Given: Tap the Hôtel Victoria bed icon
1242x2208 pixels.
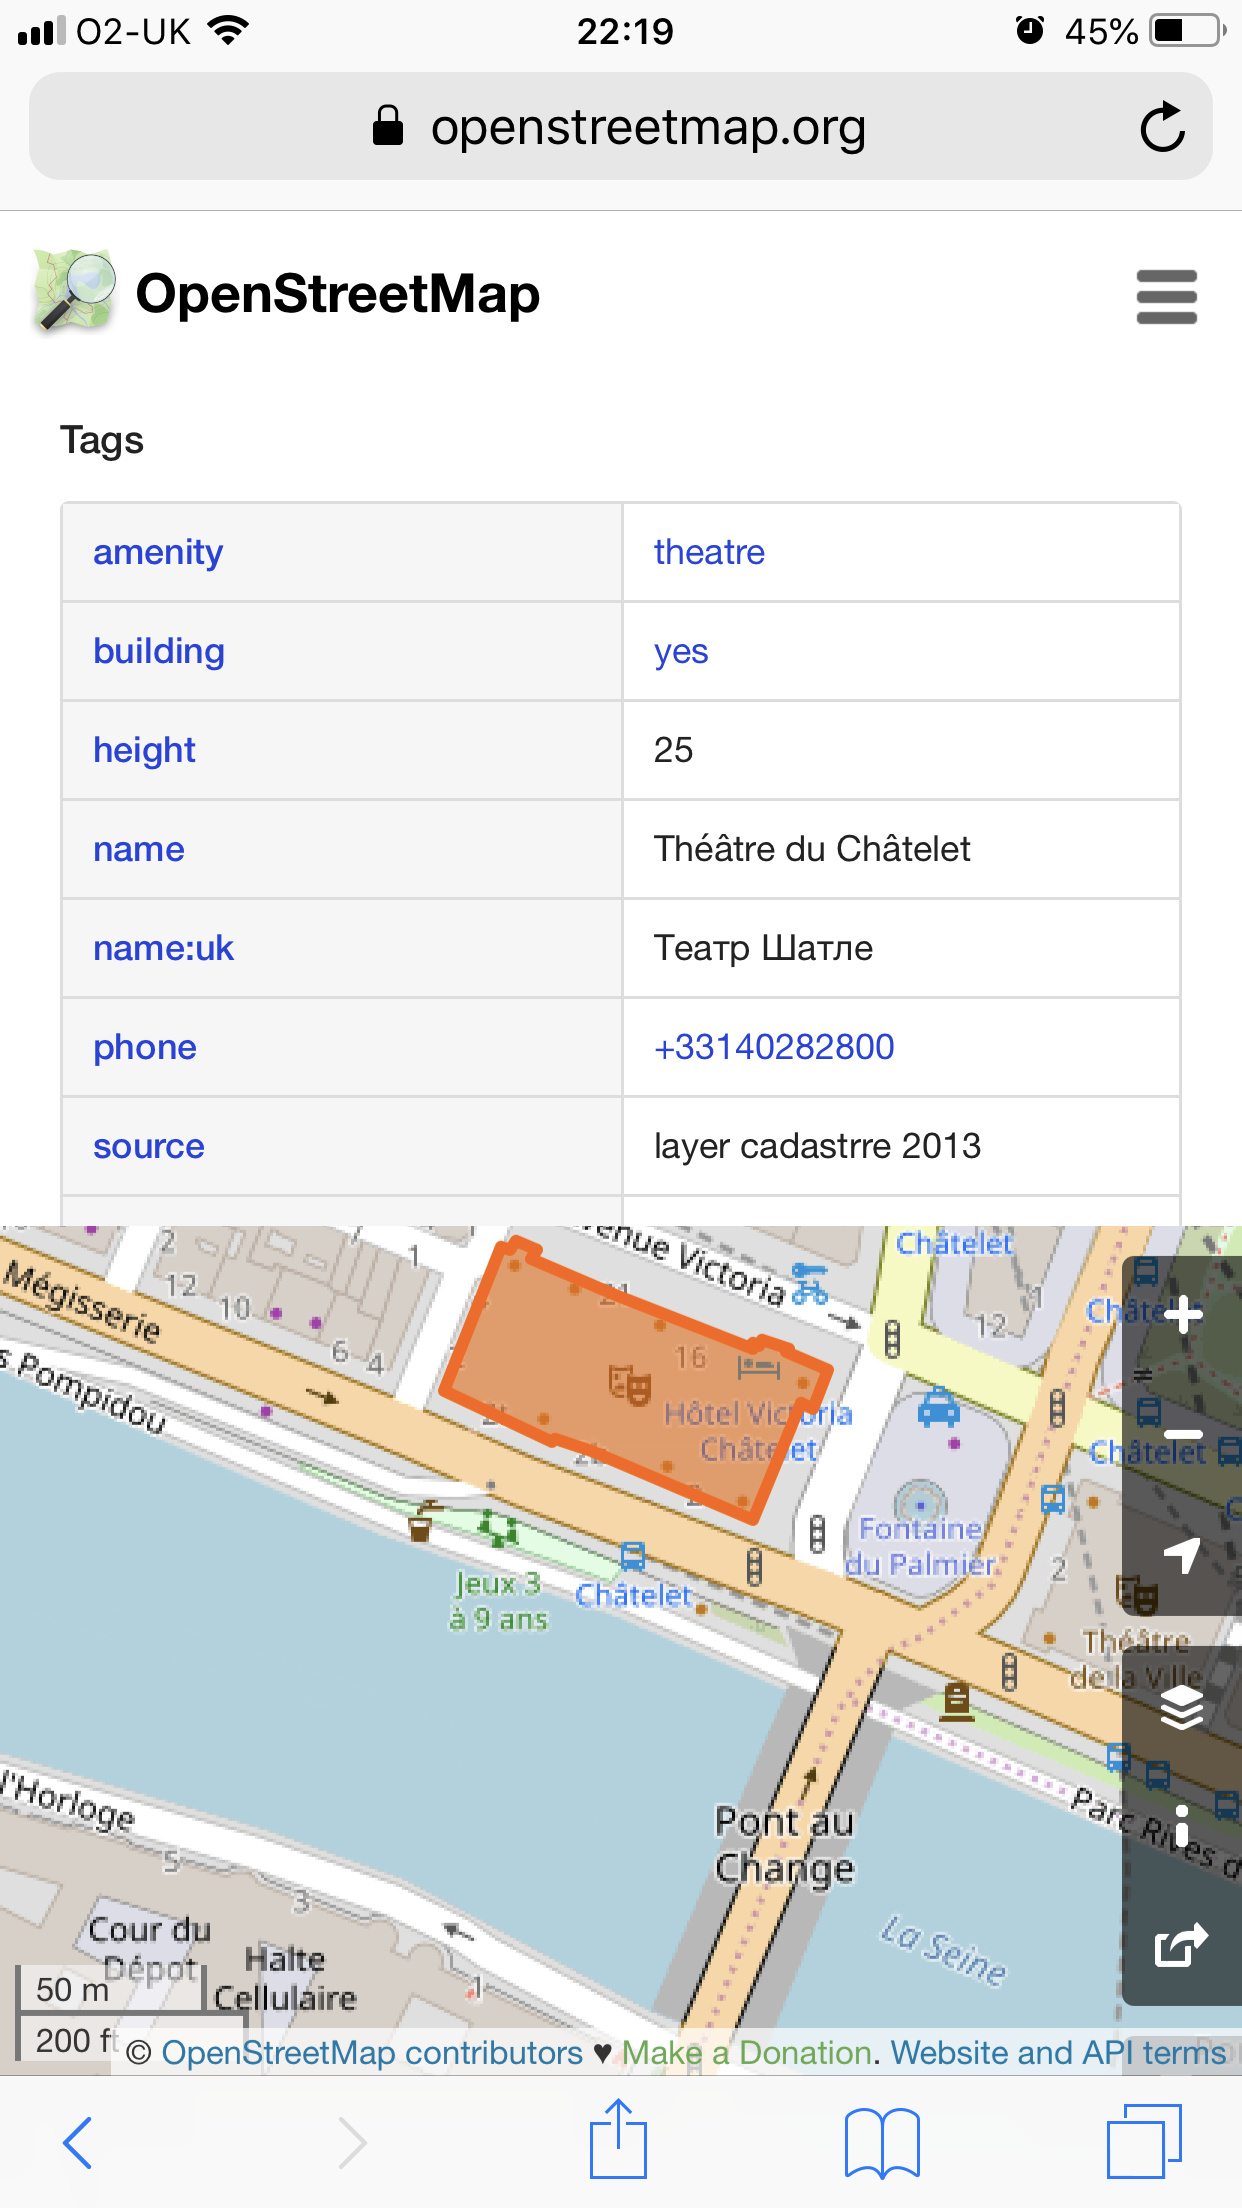Looking at the screenshot, I should coord(758,1365).
